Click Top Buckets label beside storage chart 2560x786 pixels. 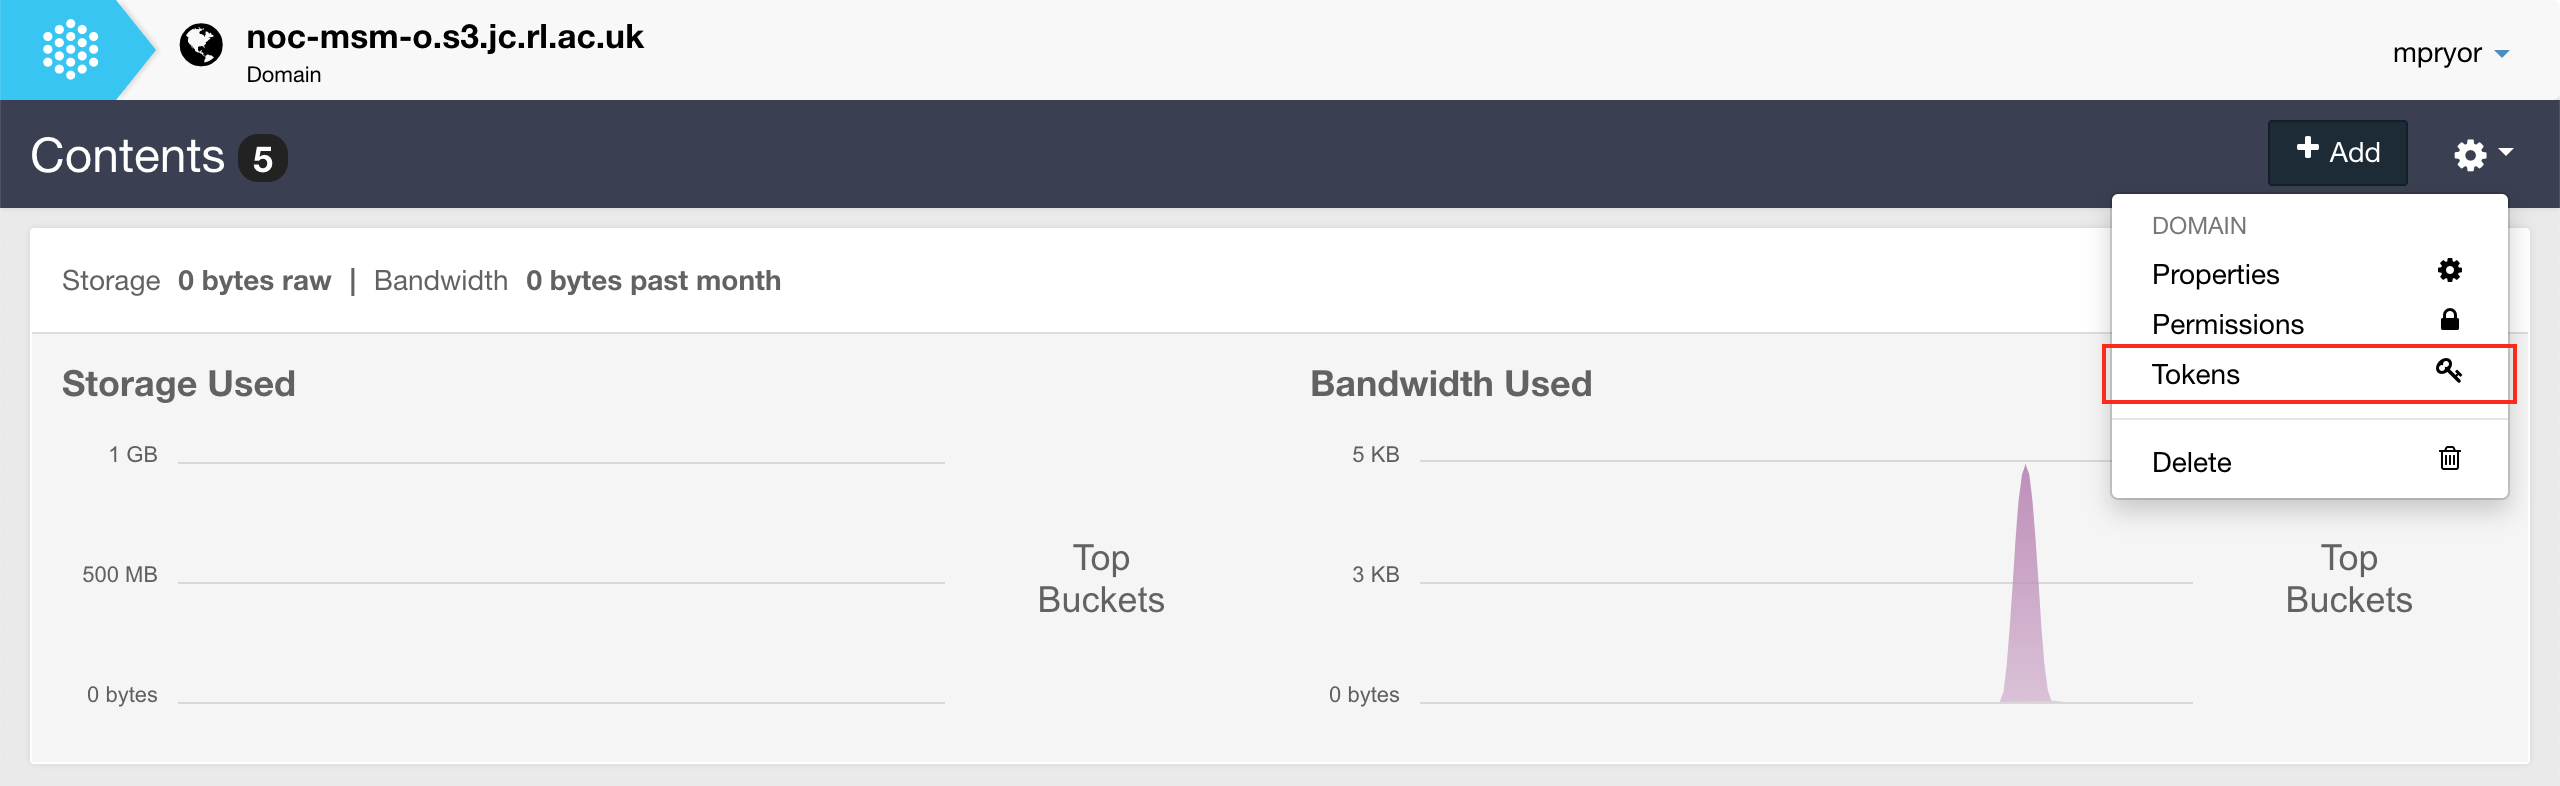pyautogui.click(x=1101, y=579)
